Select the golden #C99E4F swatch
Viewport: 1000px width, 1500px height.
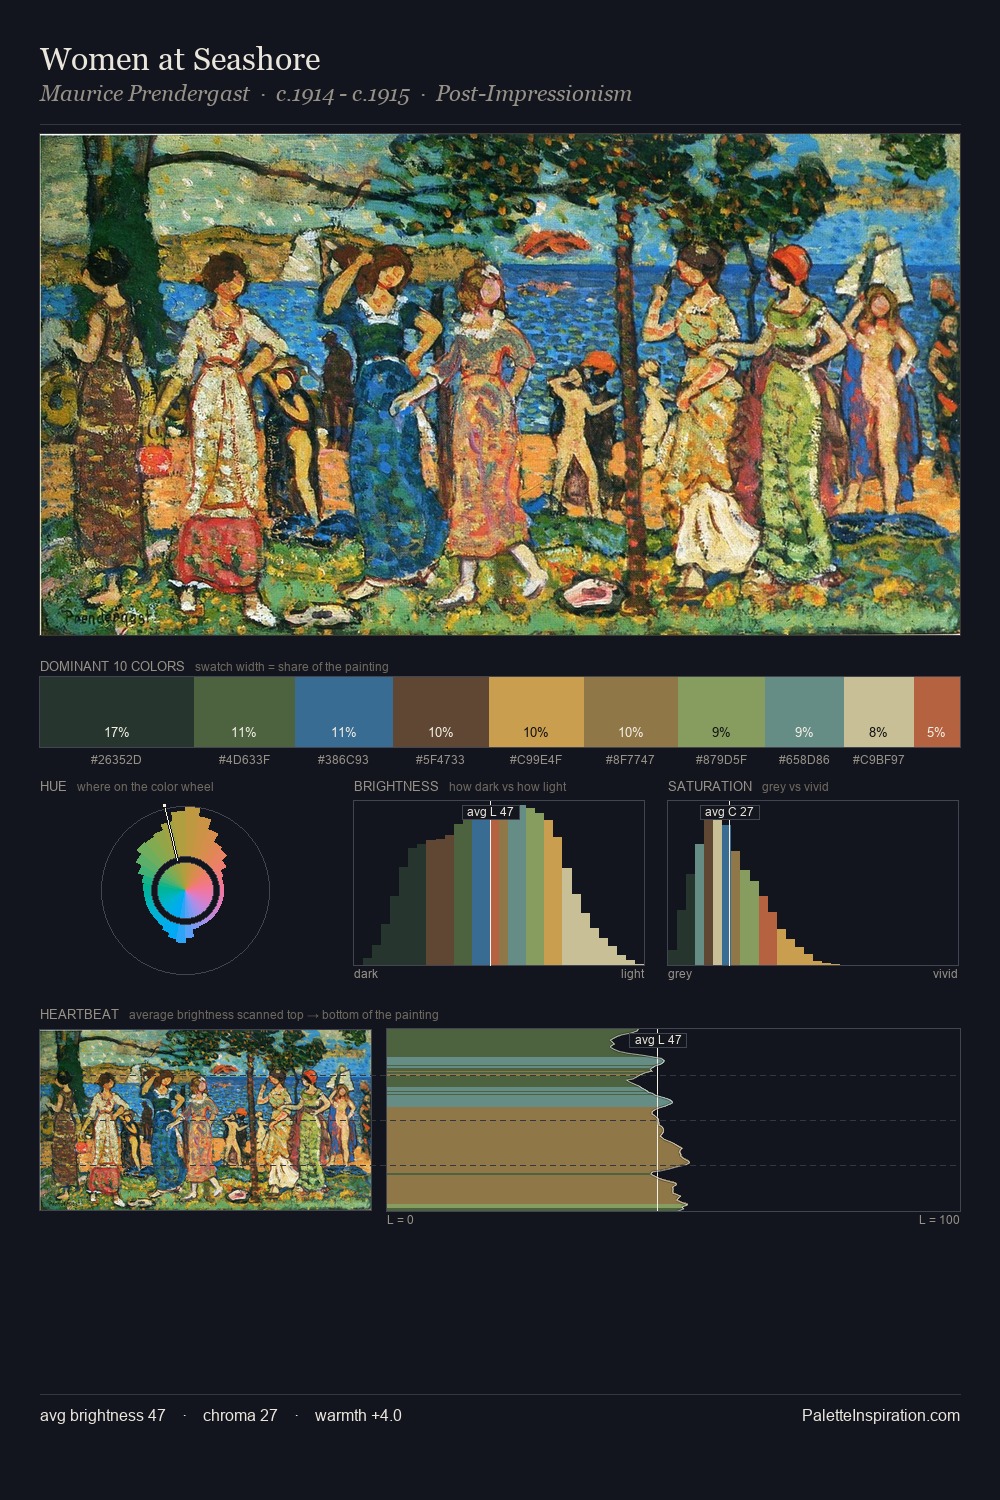536,712
